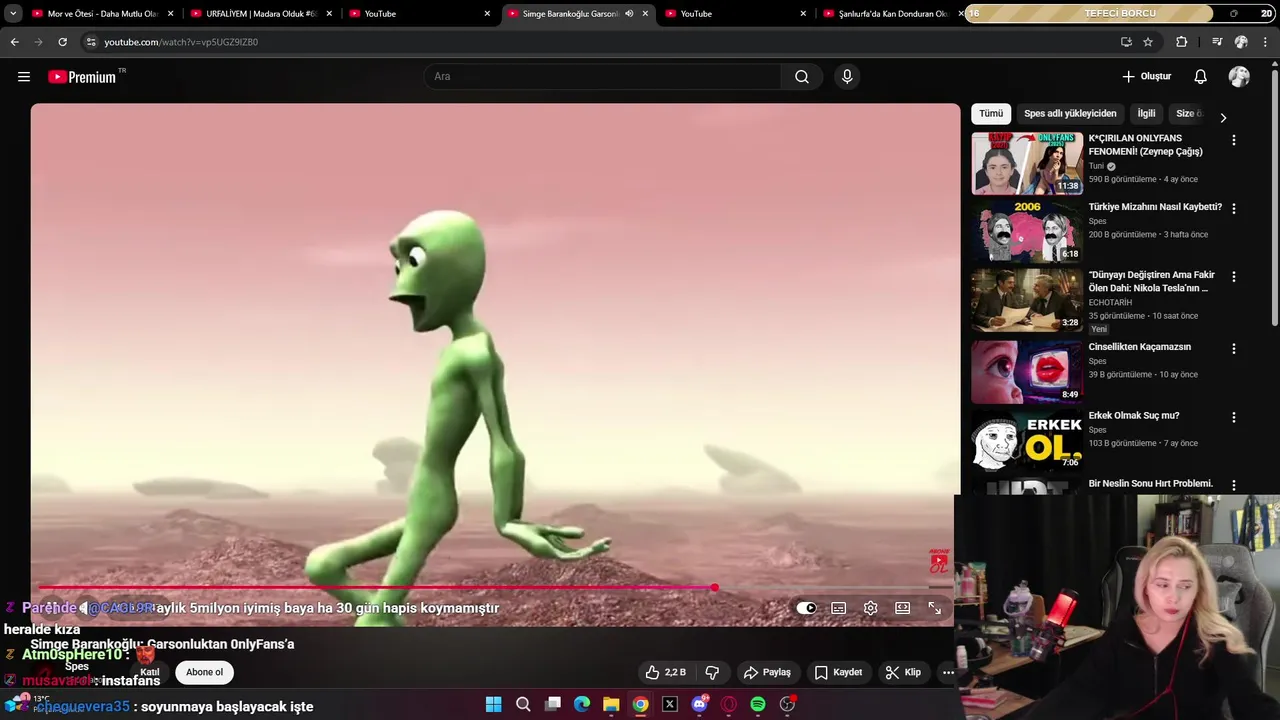This screenshot has height=720, width=1280.
Task: Open options for K*ÇIRILAN ONLYFANS video
Action: [1234, 140]
